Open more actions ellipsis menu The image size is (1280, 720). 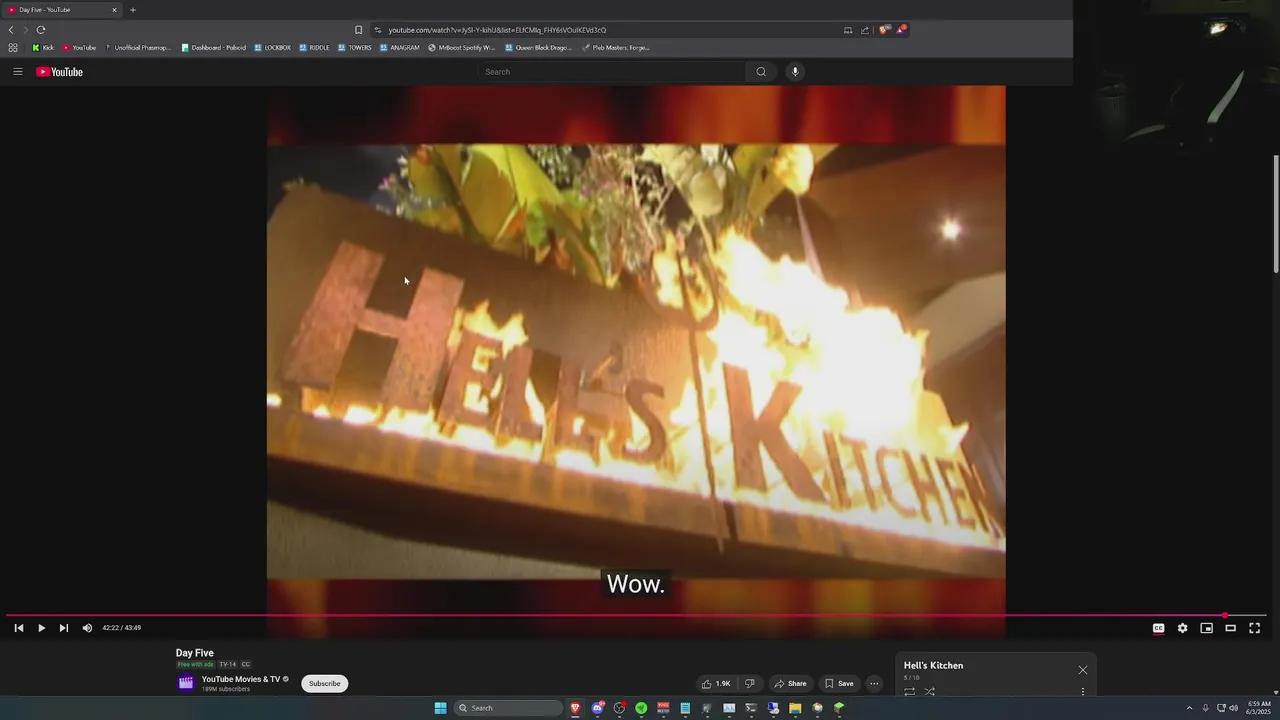click(874, 684)
